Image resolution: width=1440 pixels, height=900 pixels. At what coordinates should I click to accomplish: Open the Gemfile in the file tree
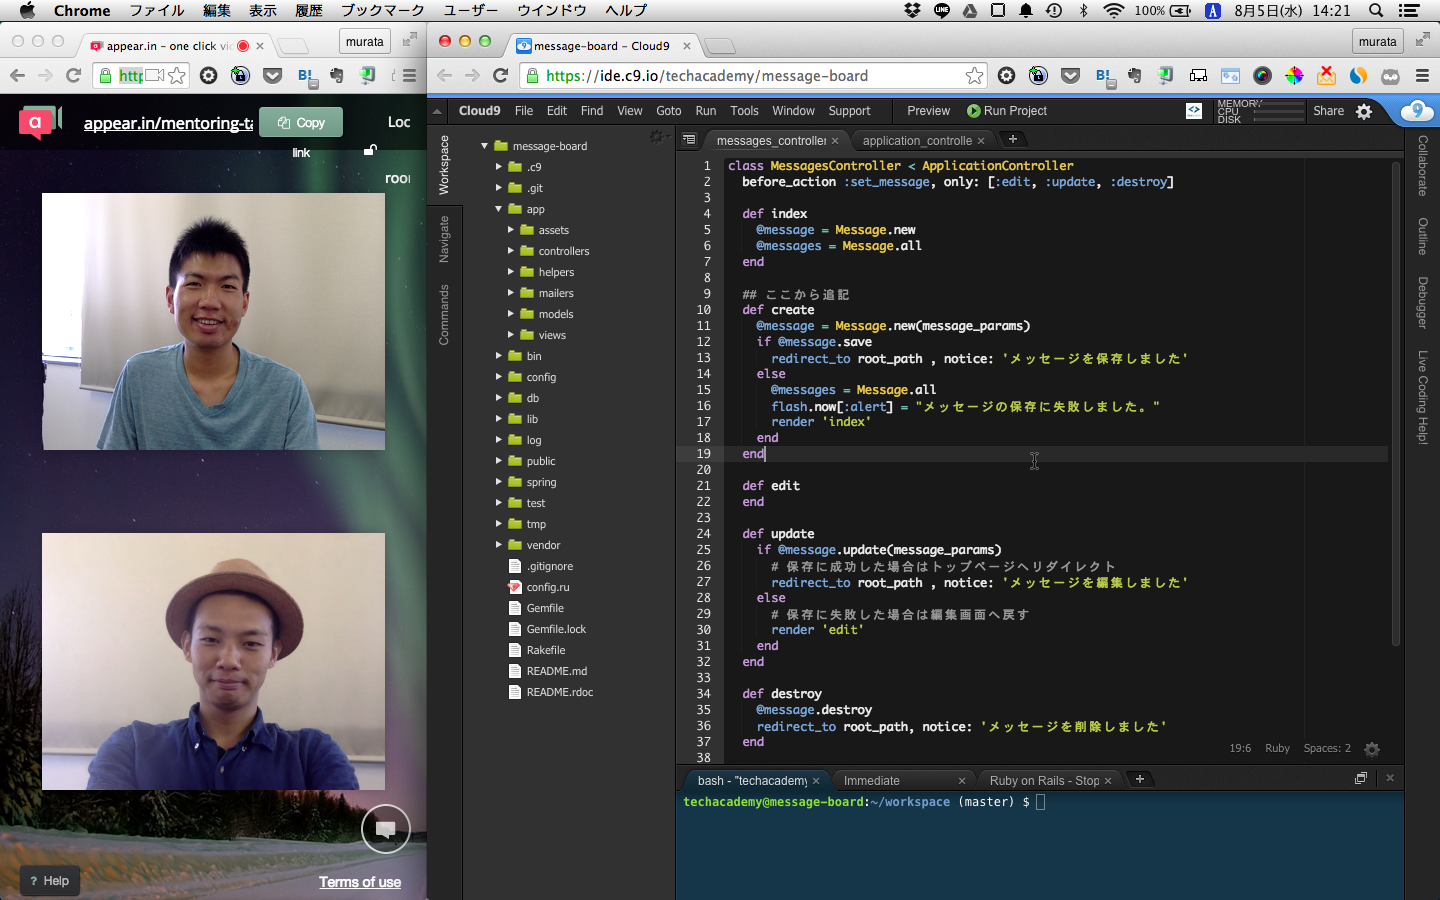click(545, 608)
